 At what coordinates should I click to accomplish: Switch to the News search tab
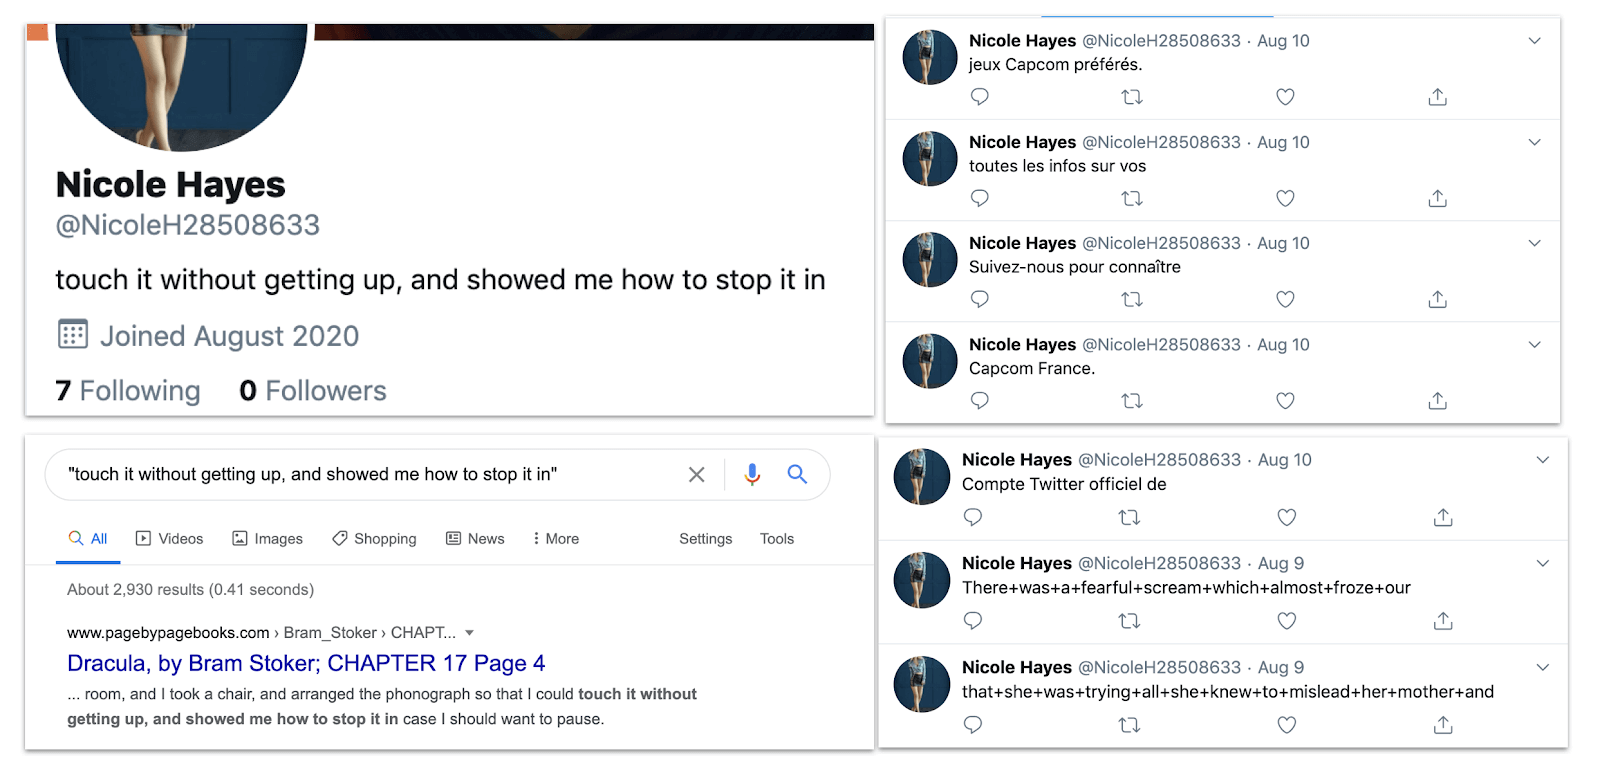(x=475, y=539)
